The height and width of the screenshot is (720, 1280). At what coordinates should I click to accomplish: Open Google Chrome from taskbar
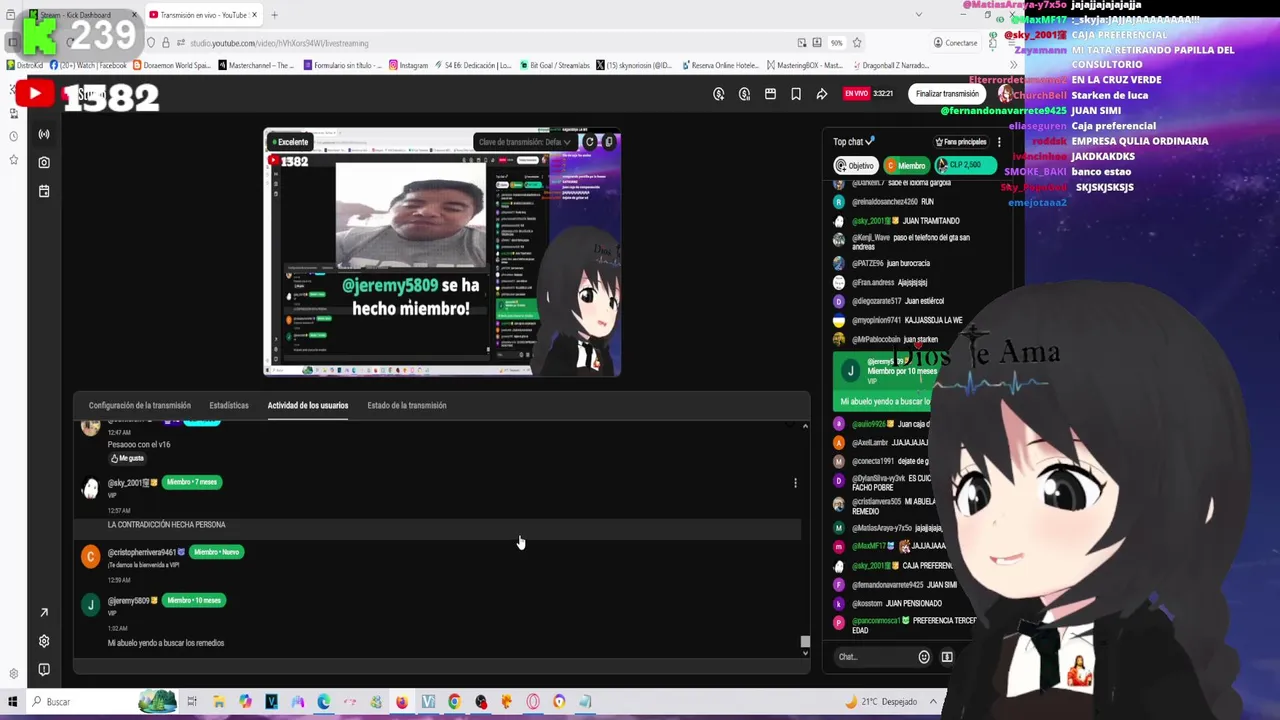click(x=454, y=701)
